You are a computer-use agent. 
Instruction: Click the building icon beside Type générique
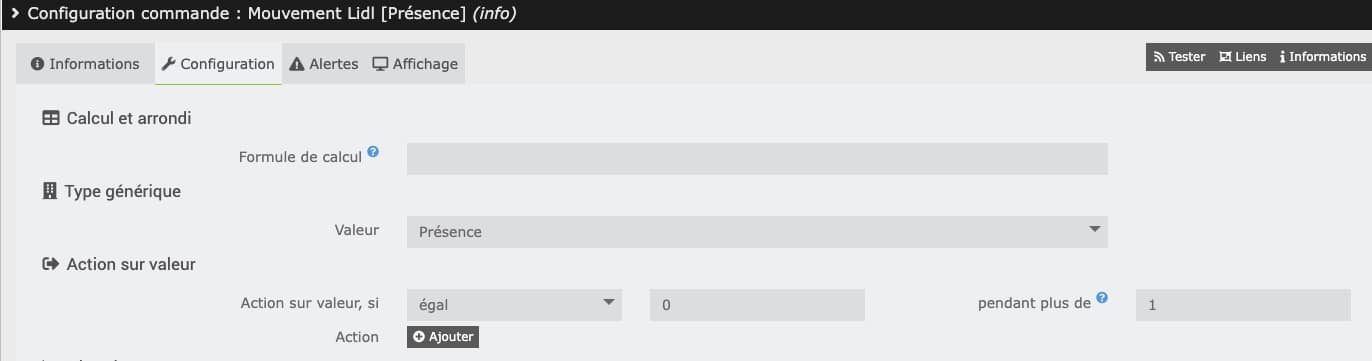tap(50, 191)
